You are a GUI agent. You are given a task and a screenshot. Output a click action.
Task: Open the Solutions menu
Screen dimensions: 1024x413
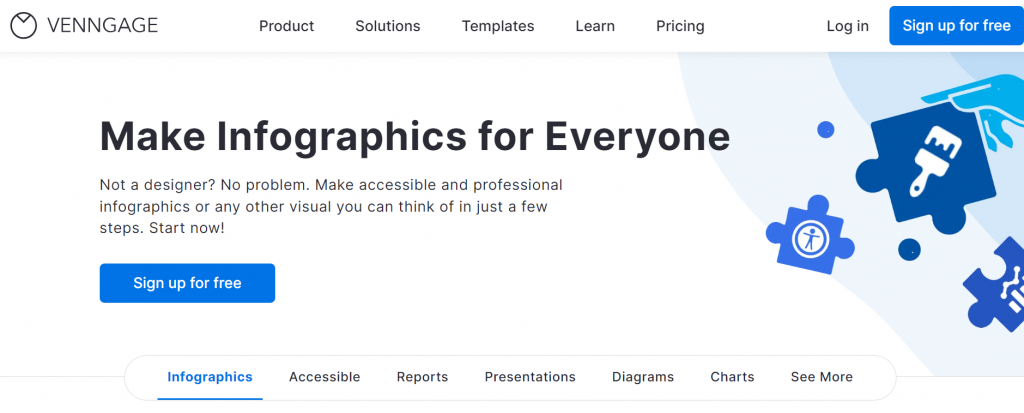tap(388, 26)
